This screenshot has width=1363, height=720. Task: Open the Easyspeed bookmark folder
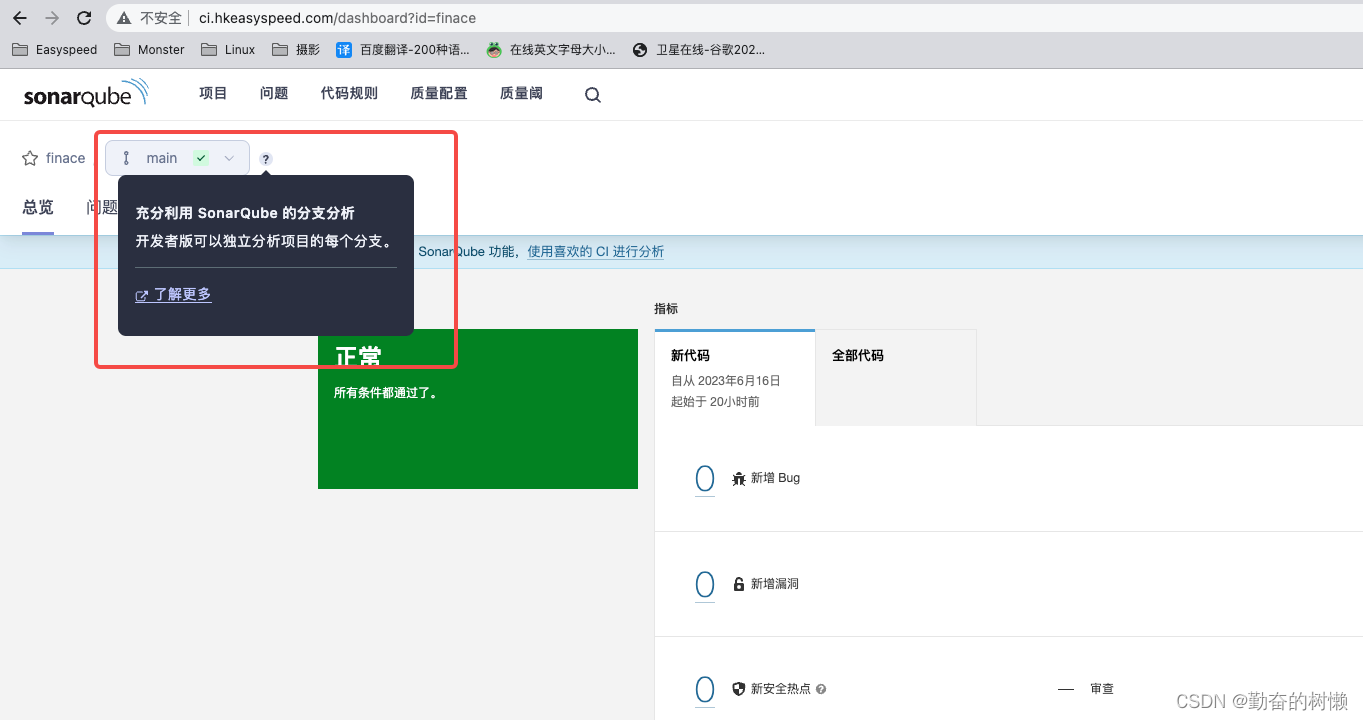pos(56,49)
